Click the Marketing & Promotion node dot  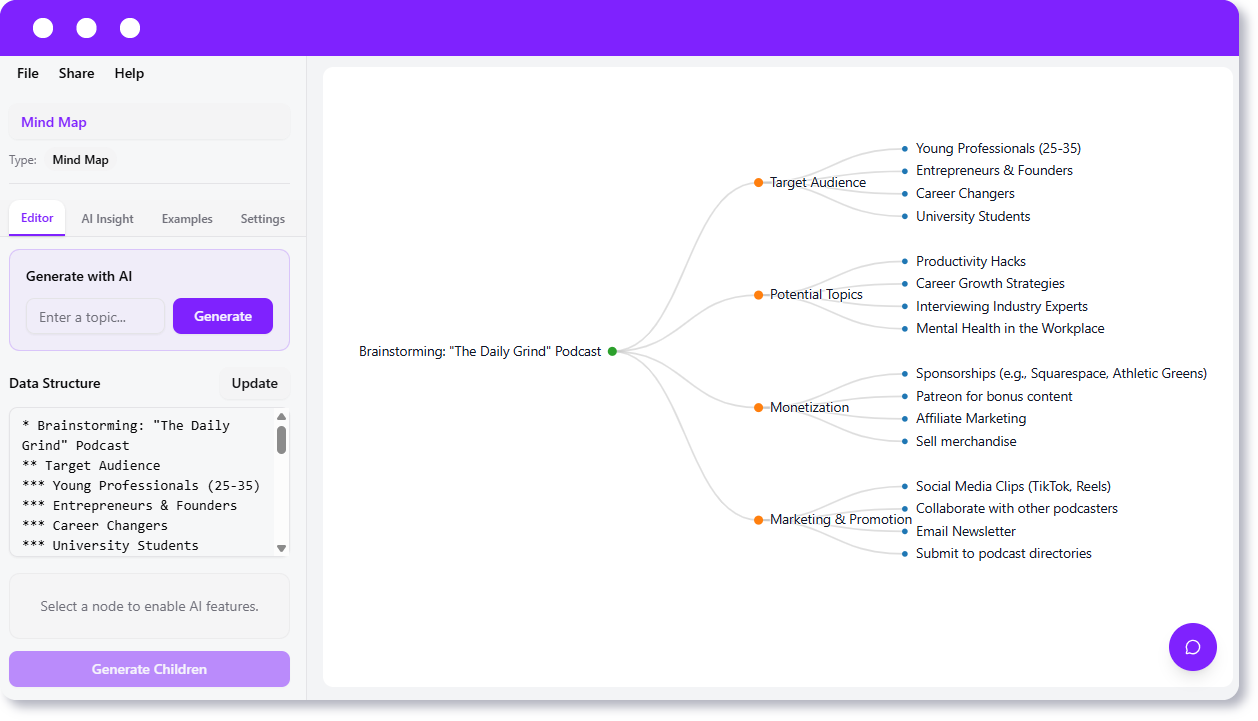759,520
